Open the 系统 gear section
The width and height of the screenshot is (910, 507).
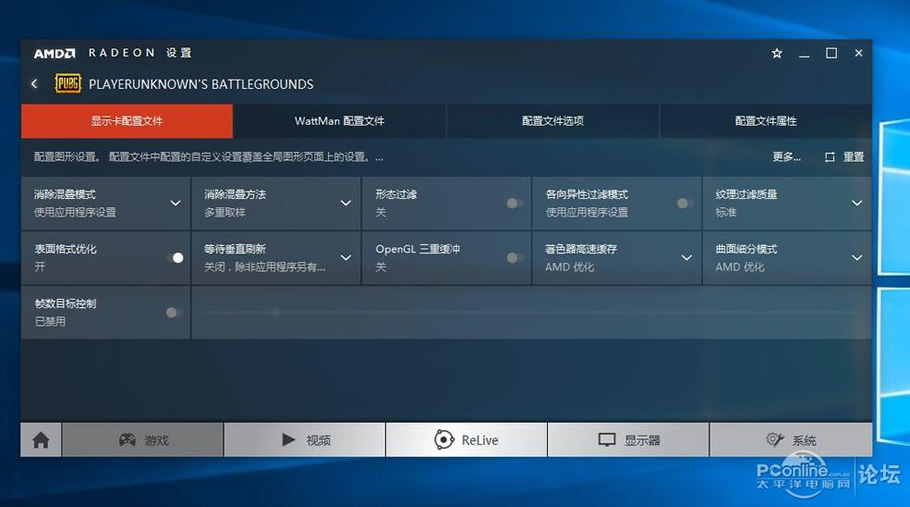click(x=790, y=440)
